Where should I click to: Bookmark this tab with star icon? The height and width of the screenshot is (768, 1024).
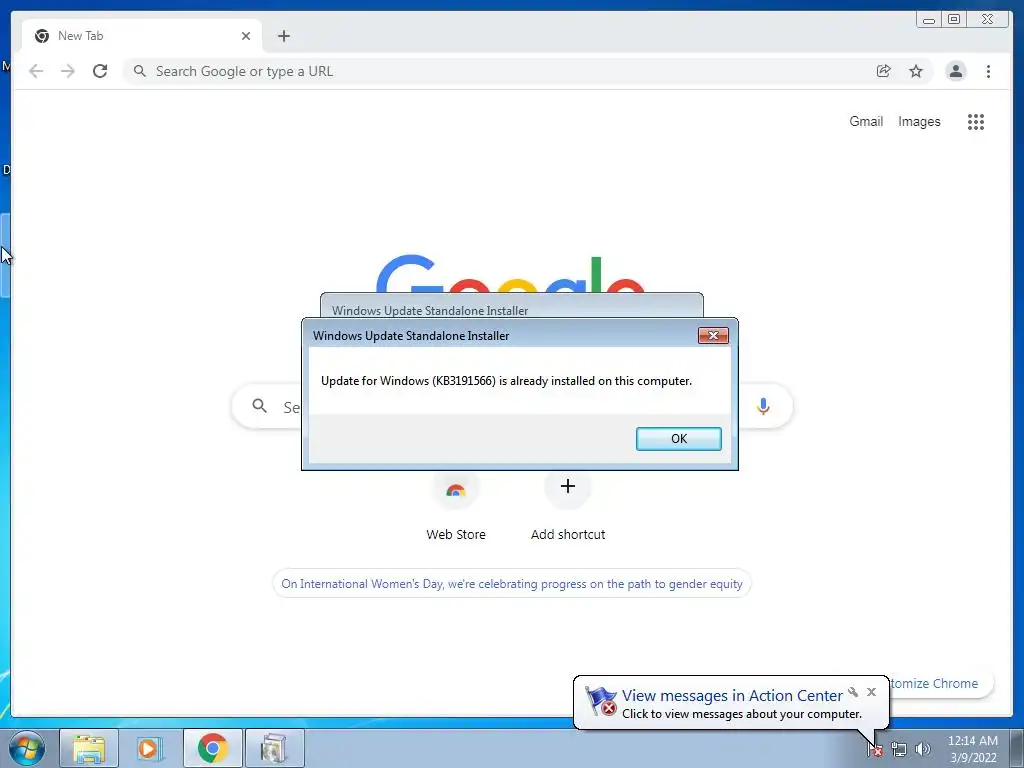[x=916, y=71]
